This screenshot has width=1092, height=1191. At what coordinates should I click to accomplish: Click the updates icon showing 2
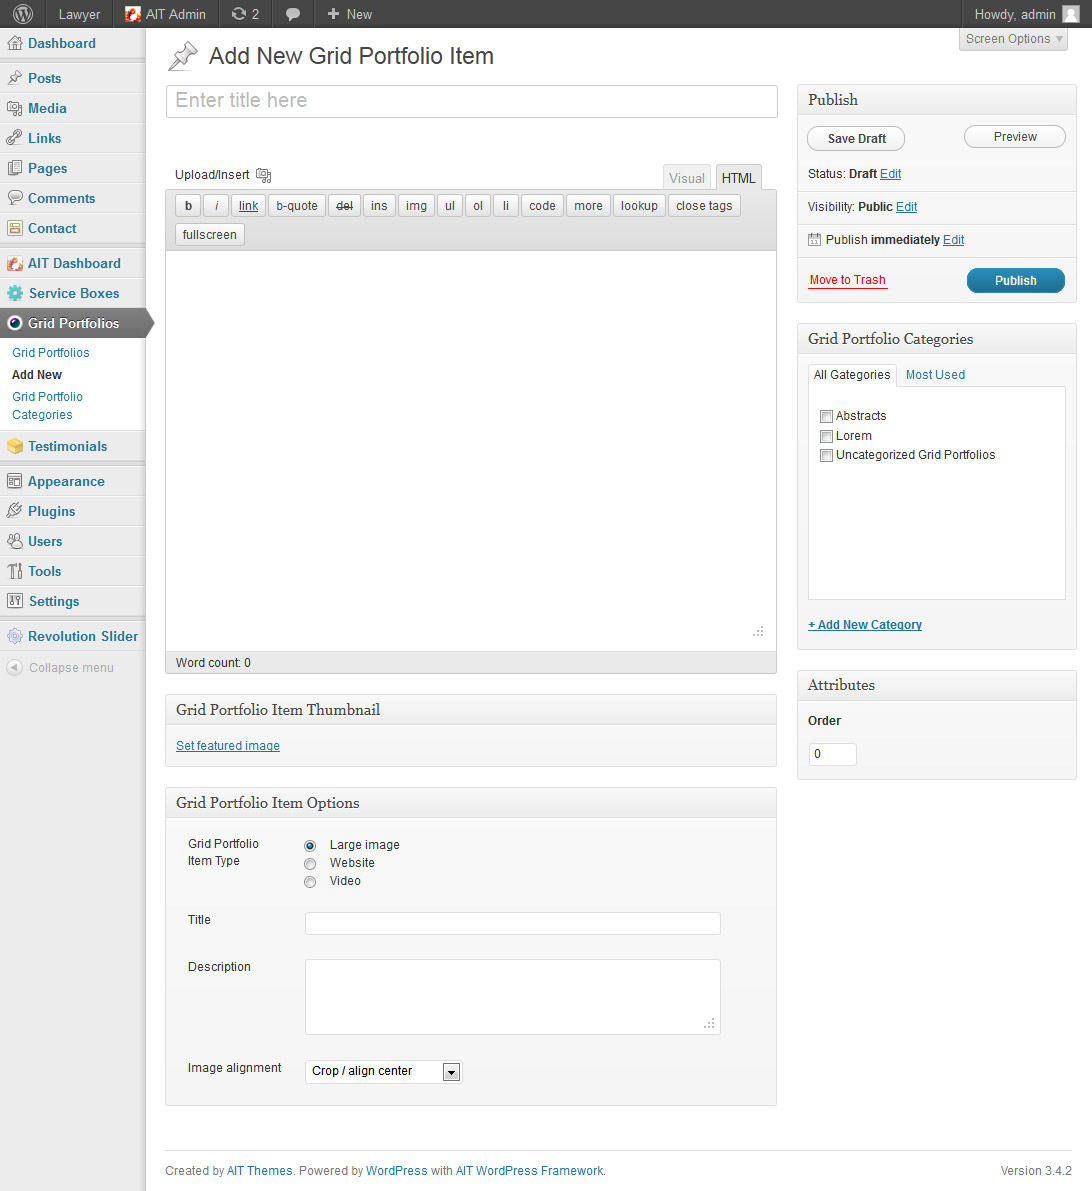pyautogui.click(x=245, y=14)
